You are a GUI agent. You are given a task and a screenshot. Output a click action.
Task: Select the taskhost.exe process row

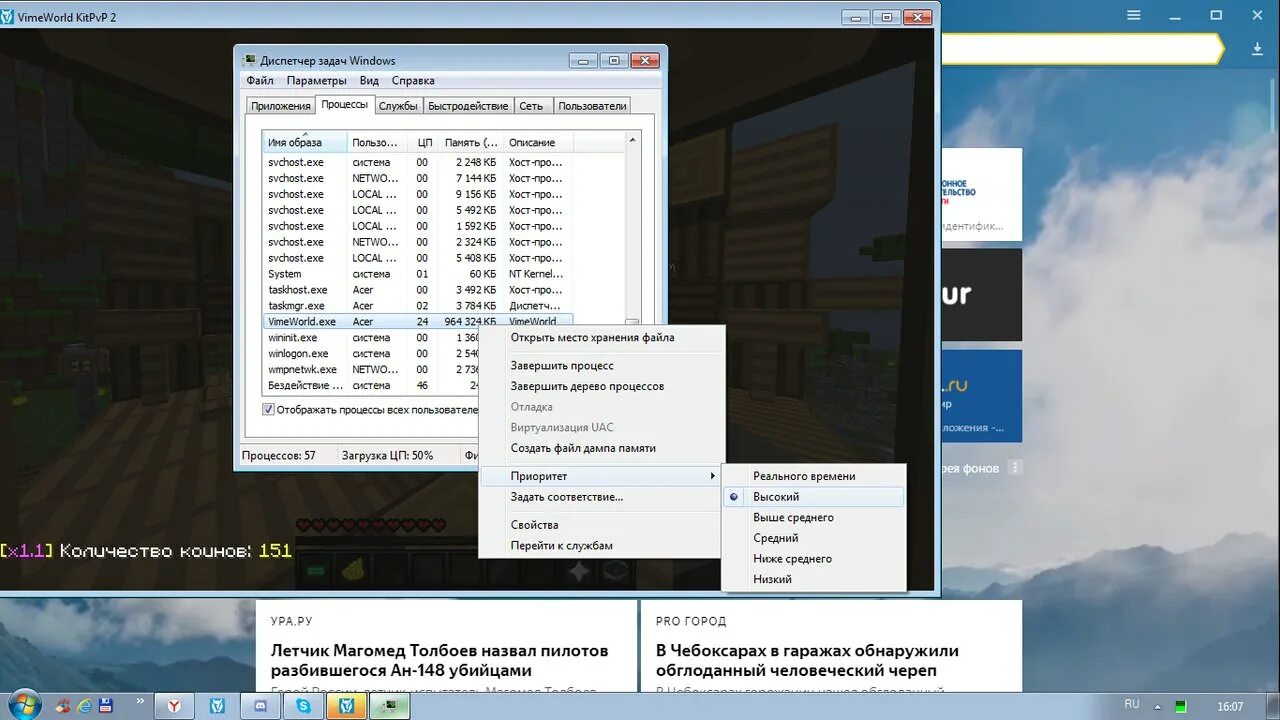pyautogui.click(x=419, y=290)
